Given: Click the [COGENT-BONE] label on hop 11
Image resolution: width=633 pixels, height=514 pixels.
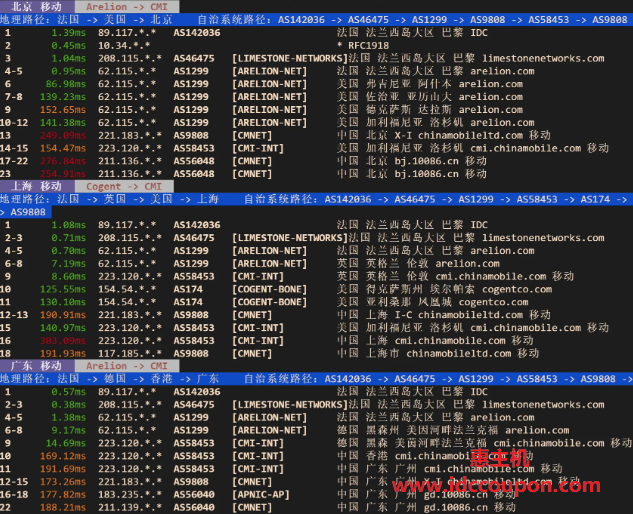Looking at the screenshot, I should tap(269, 302).
